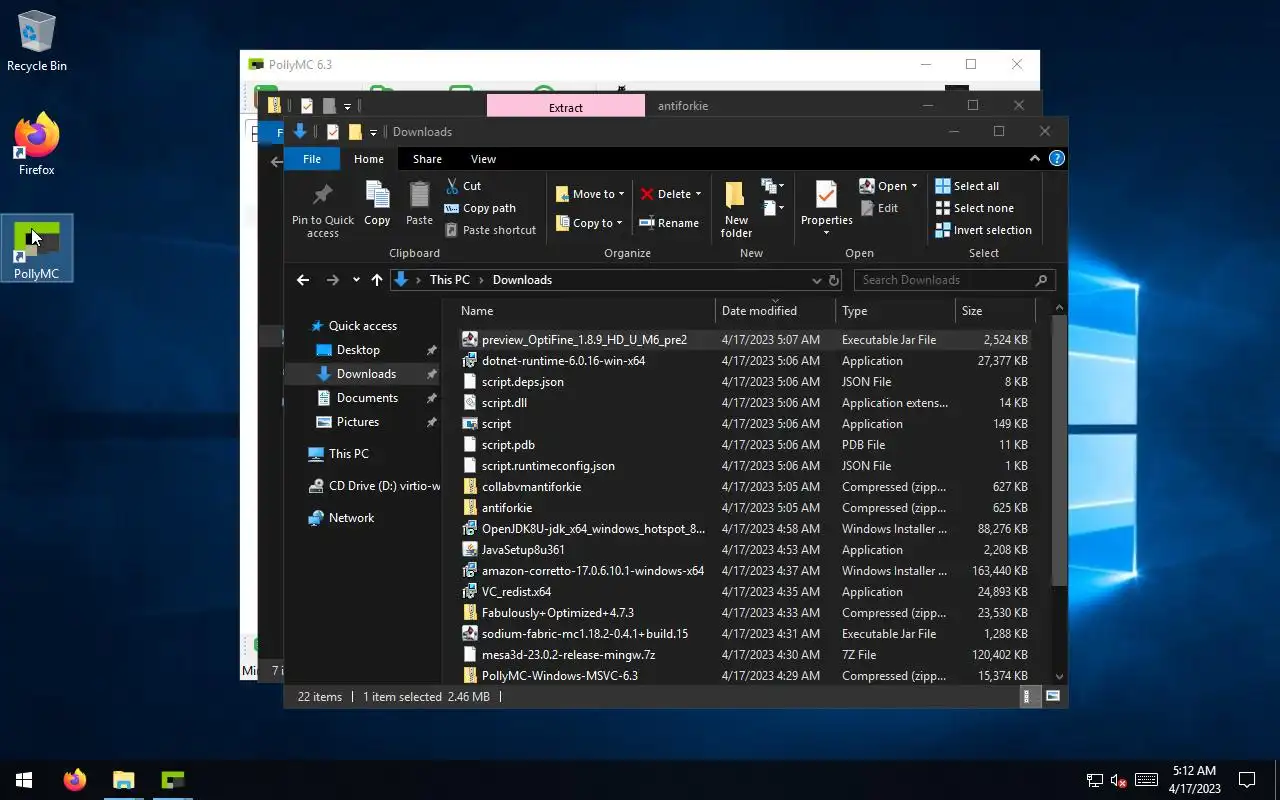Select Quick access in navigation pane

(363, 326)
